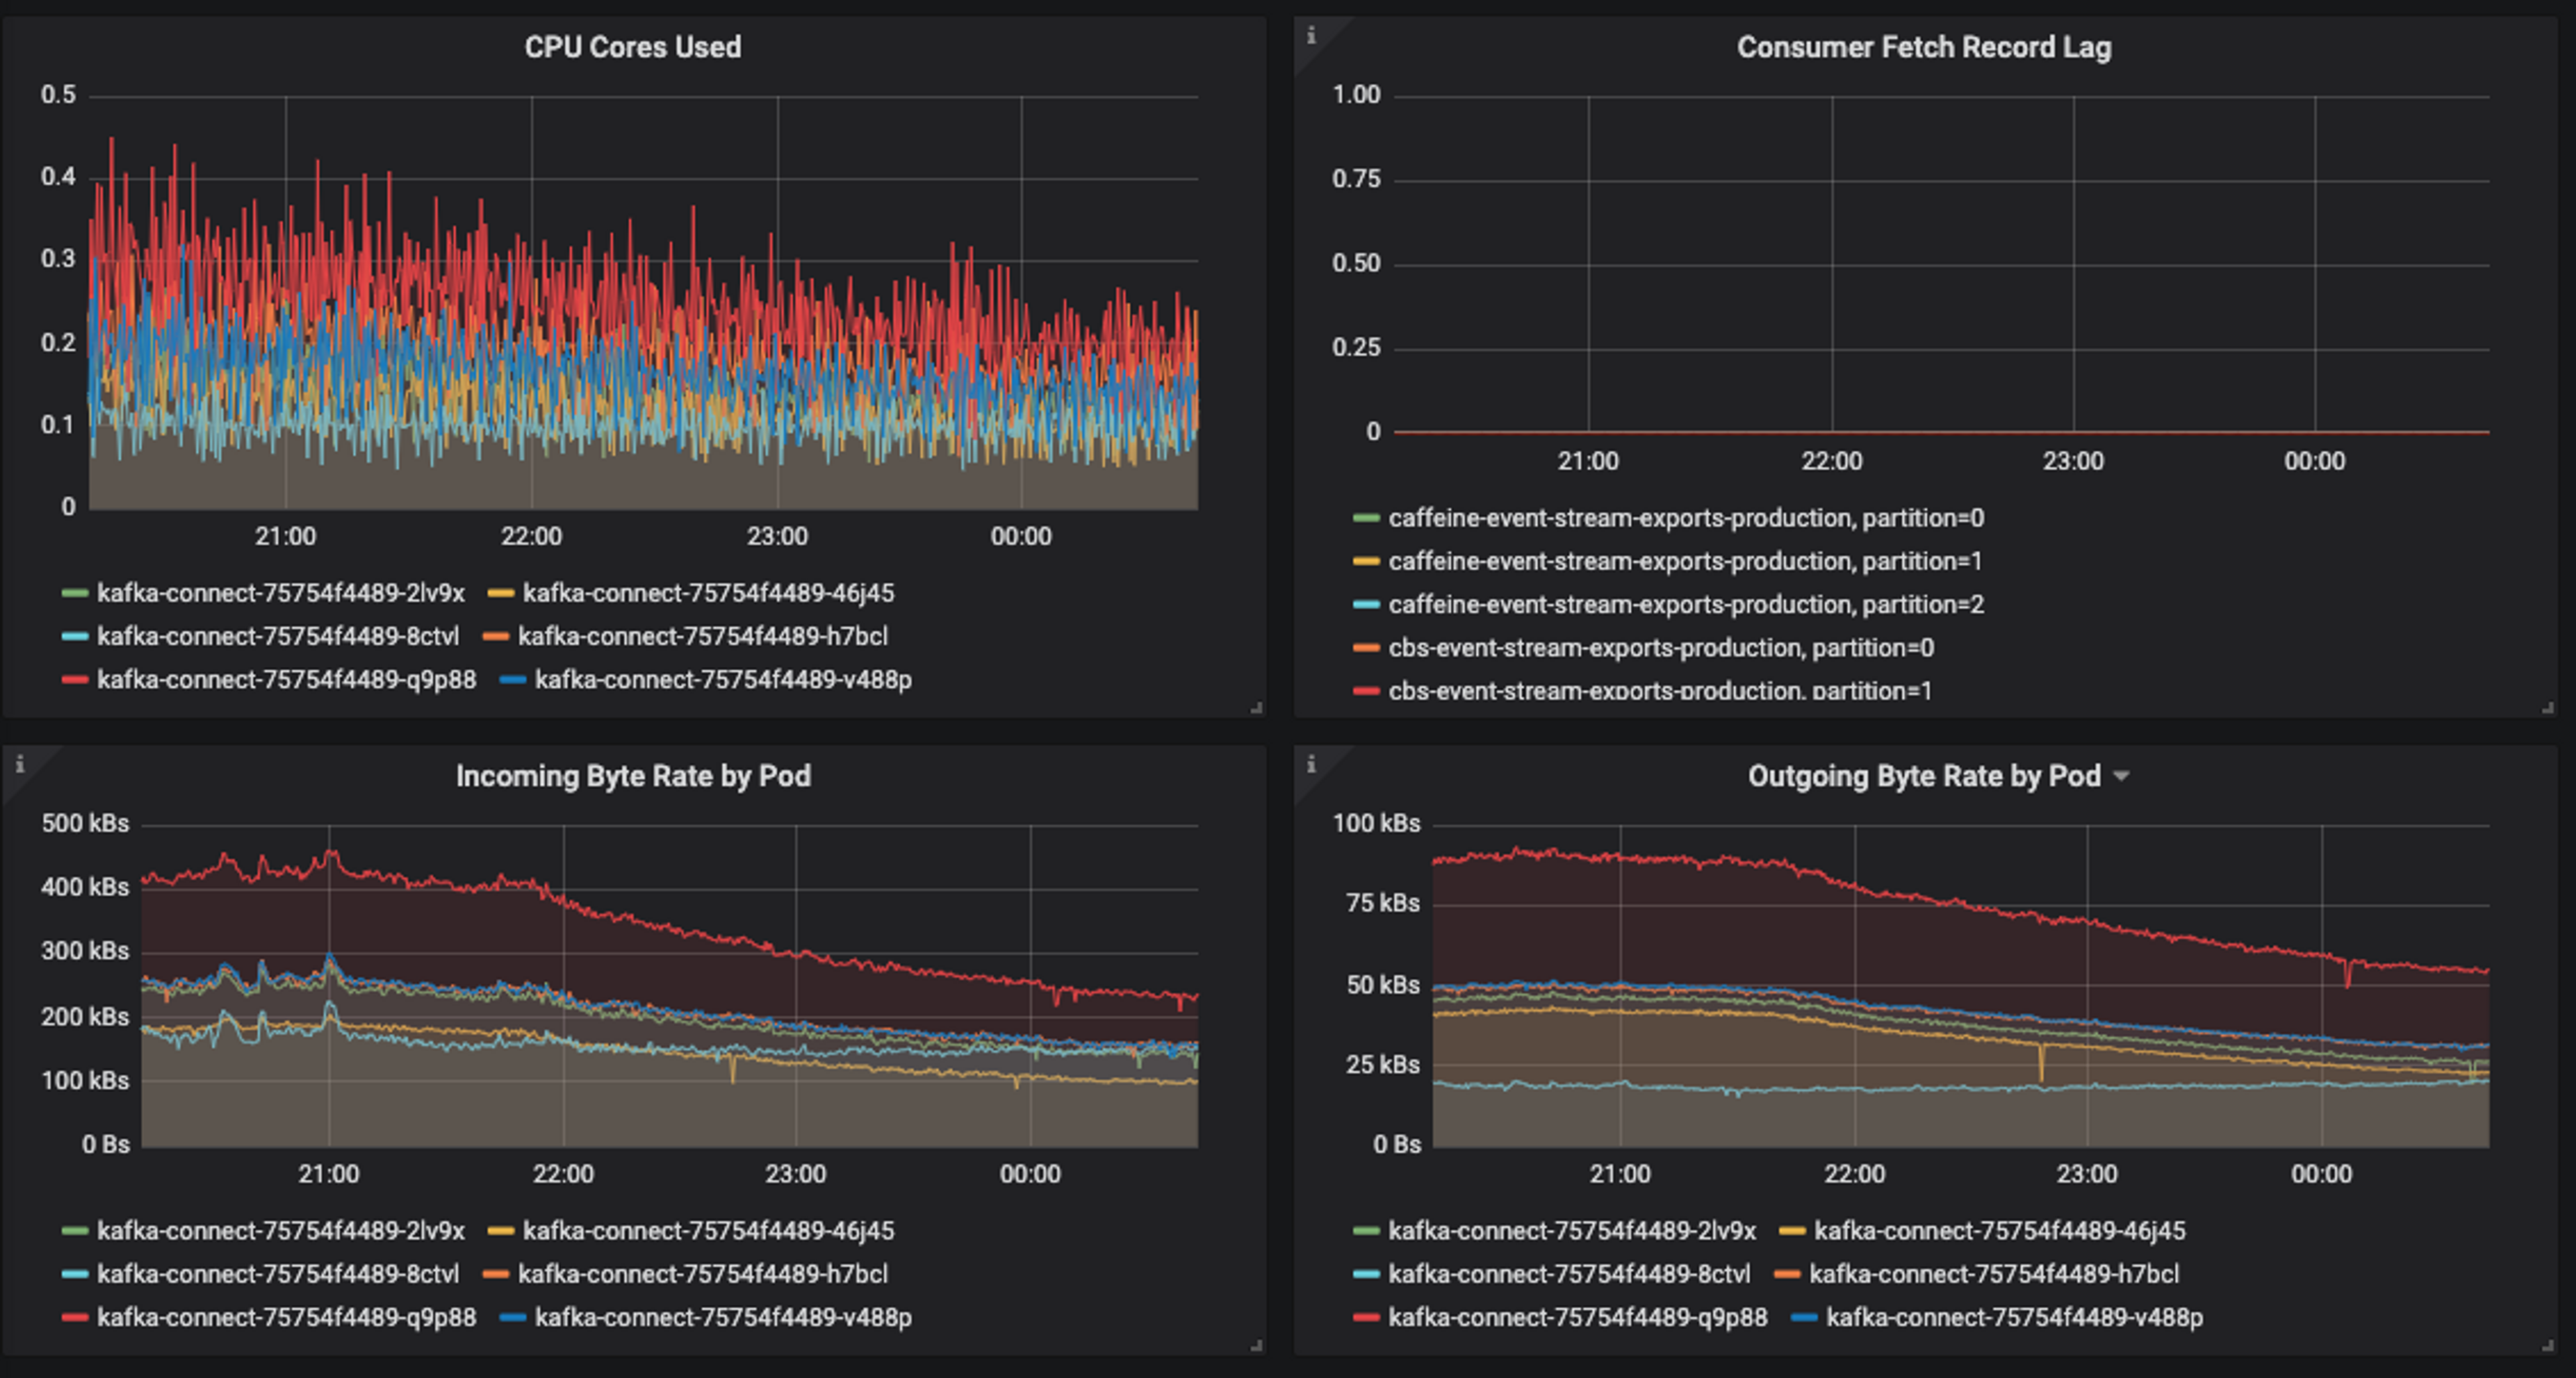Toggle v488p series in Outgoing Byte Rate legend
Screen dimensions: 2576x1378
point(2014,1318)
